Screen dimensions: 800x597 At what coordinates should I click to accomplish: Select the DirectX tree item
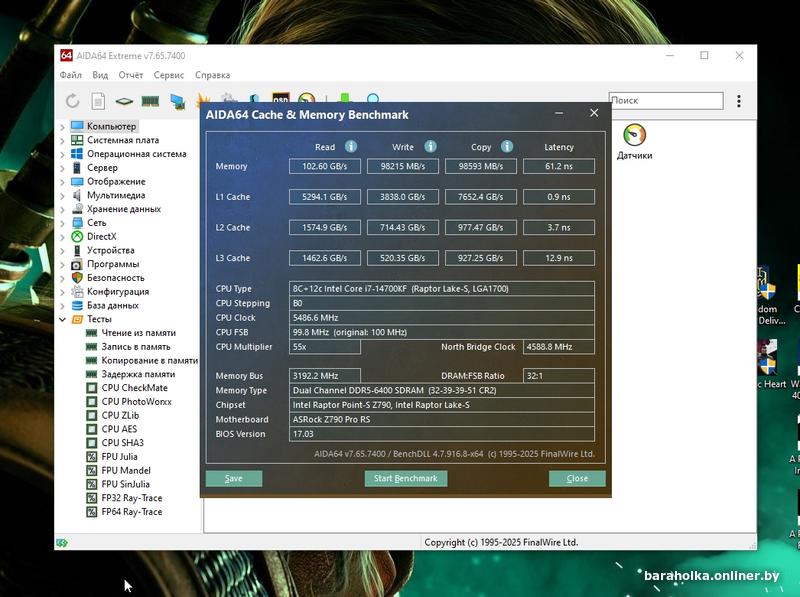pos(102,236)
